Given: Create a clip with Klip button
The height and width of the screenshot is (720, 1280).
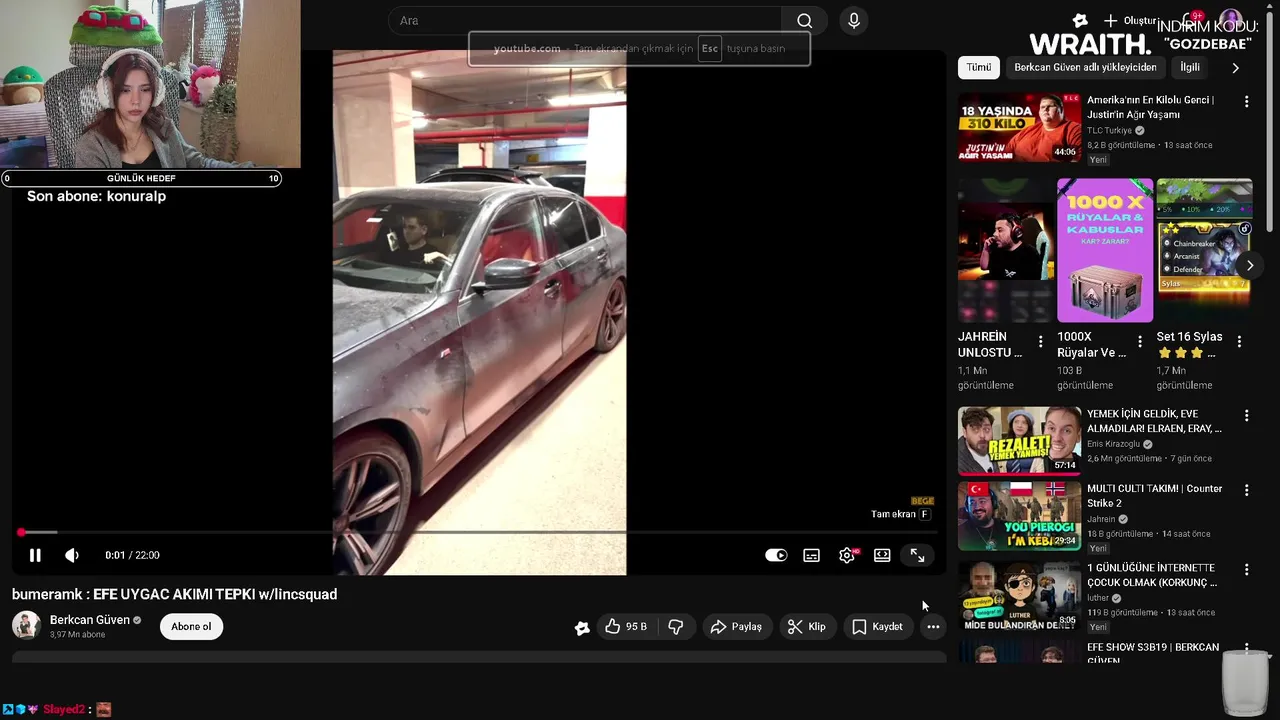Looking at the screenshot, I should pyautogui.click(x=806, y=627).
